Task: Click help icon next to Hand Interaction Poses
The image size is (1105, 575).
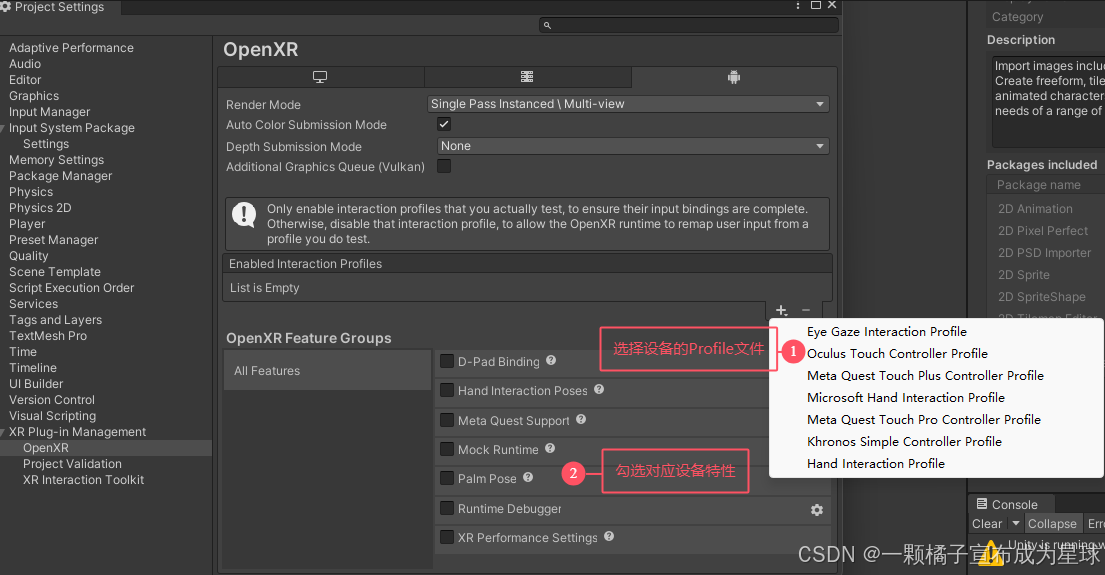Action: 599,389
